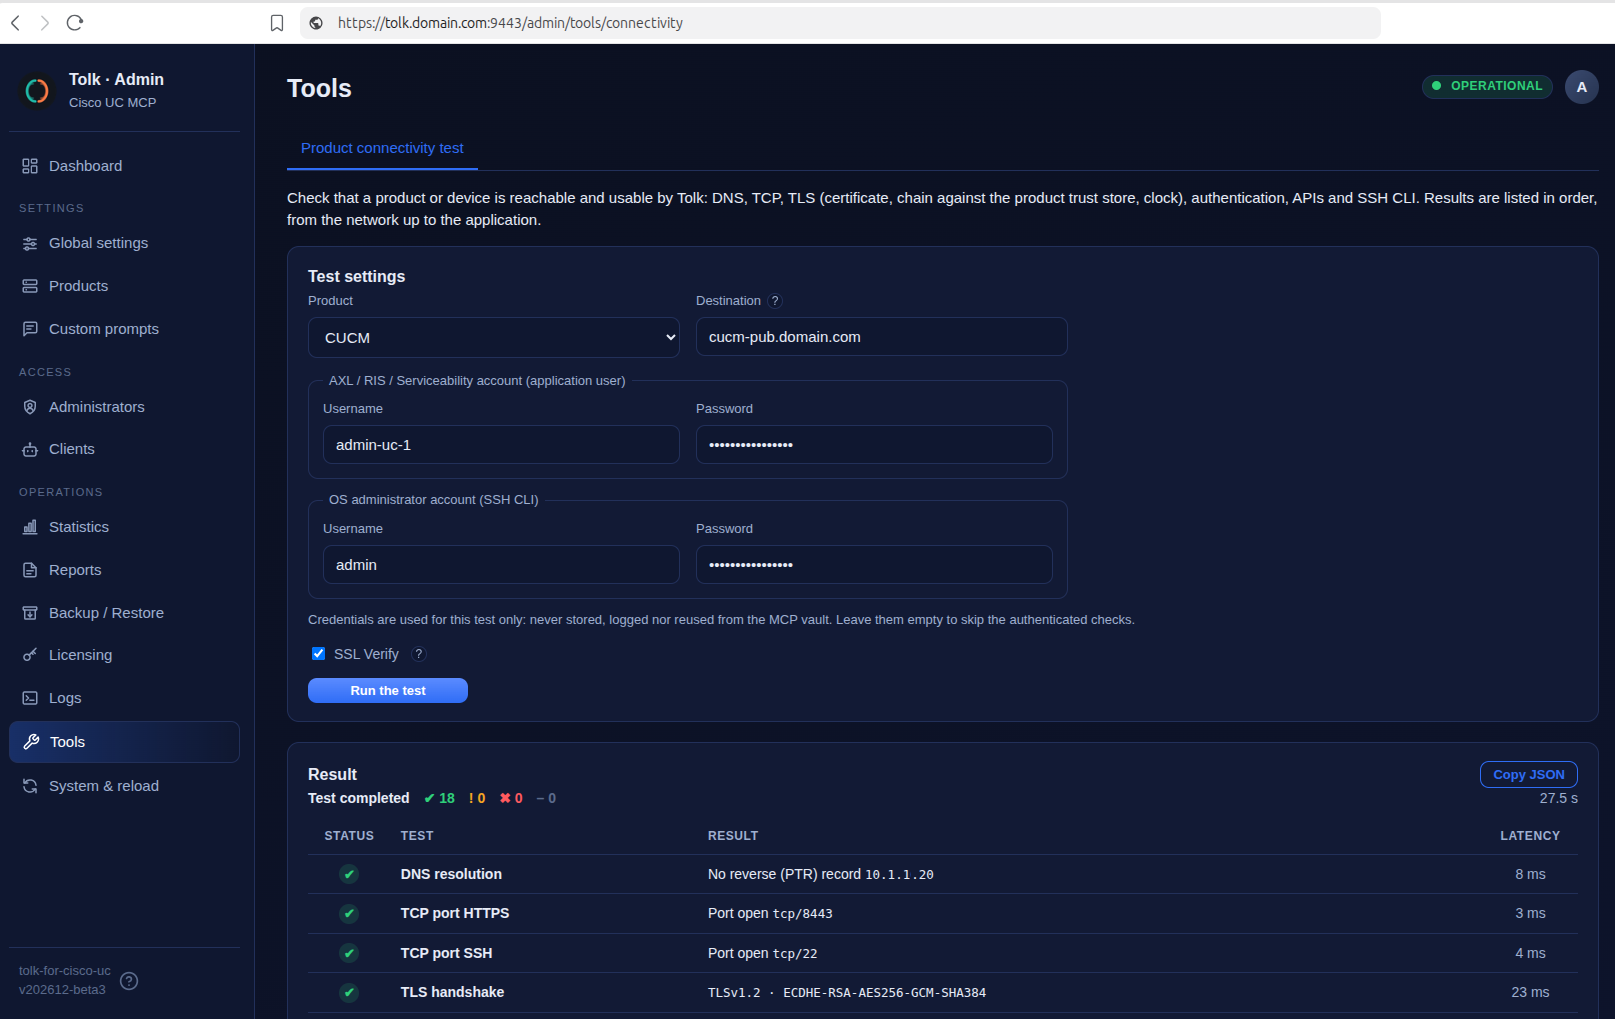1615x1019 pixels.
Task: Open Licensing page
Action: click(x=124, y=655)
